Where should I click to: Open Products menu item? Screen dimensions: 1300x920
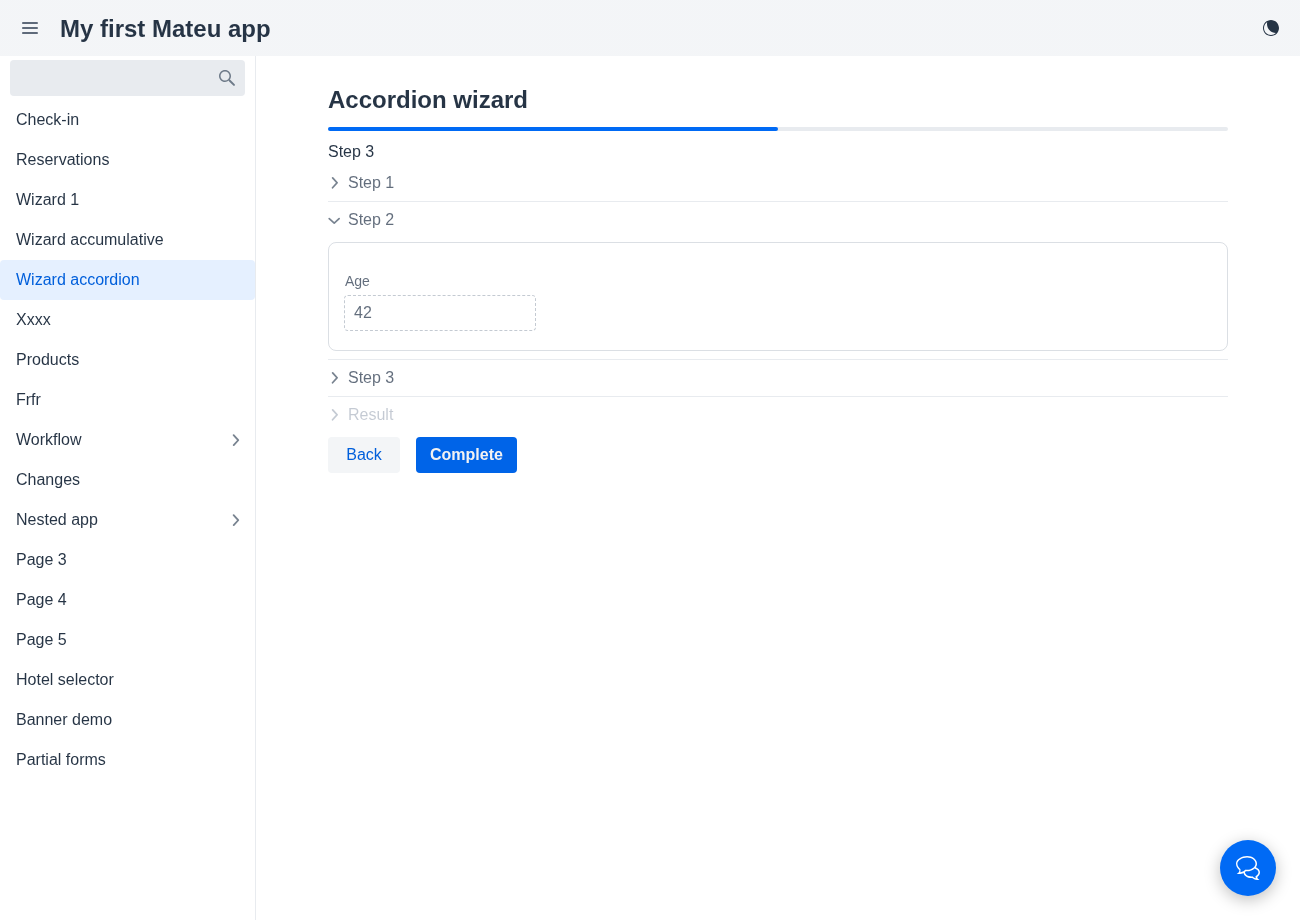(127, 360)
